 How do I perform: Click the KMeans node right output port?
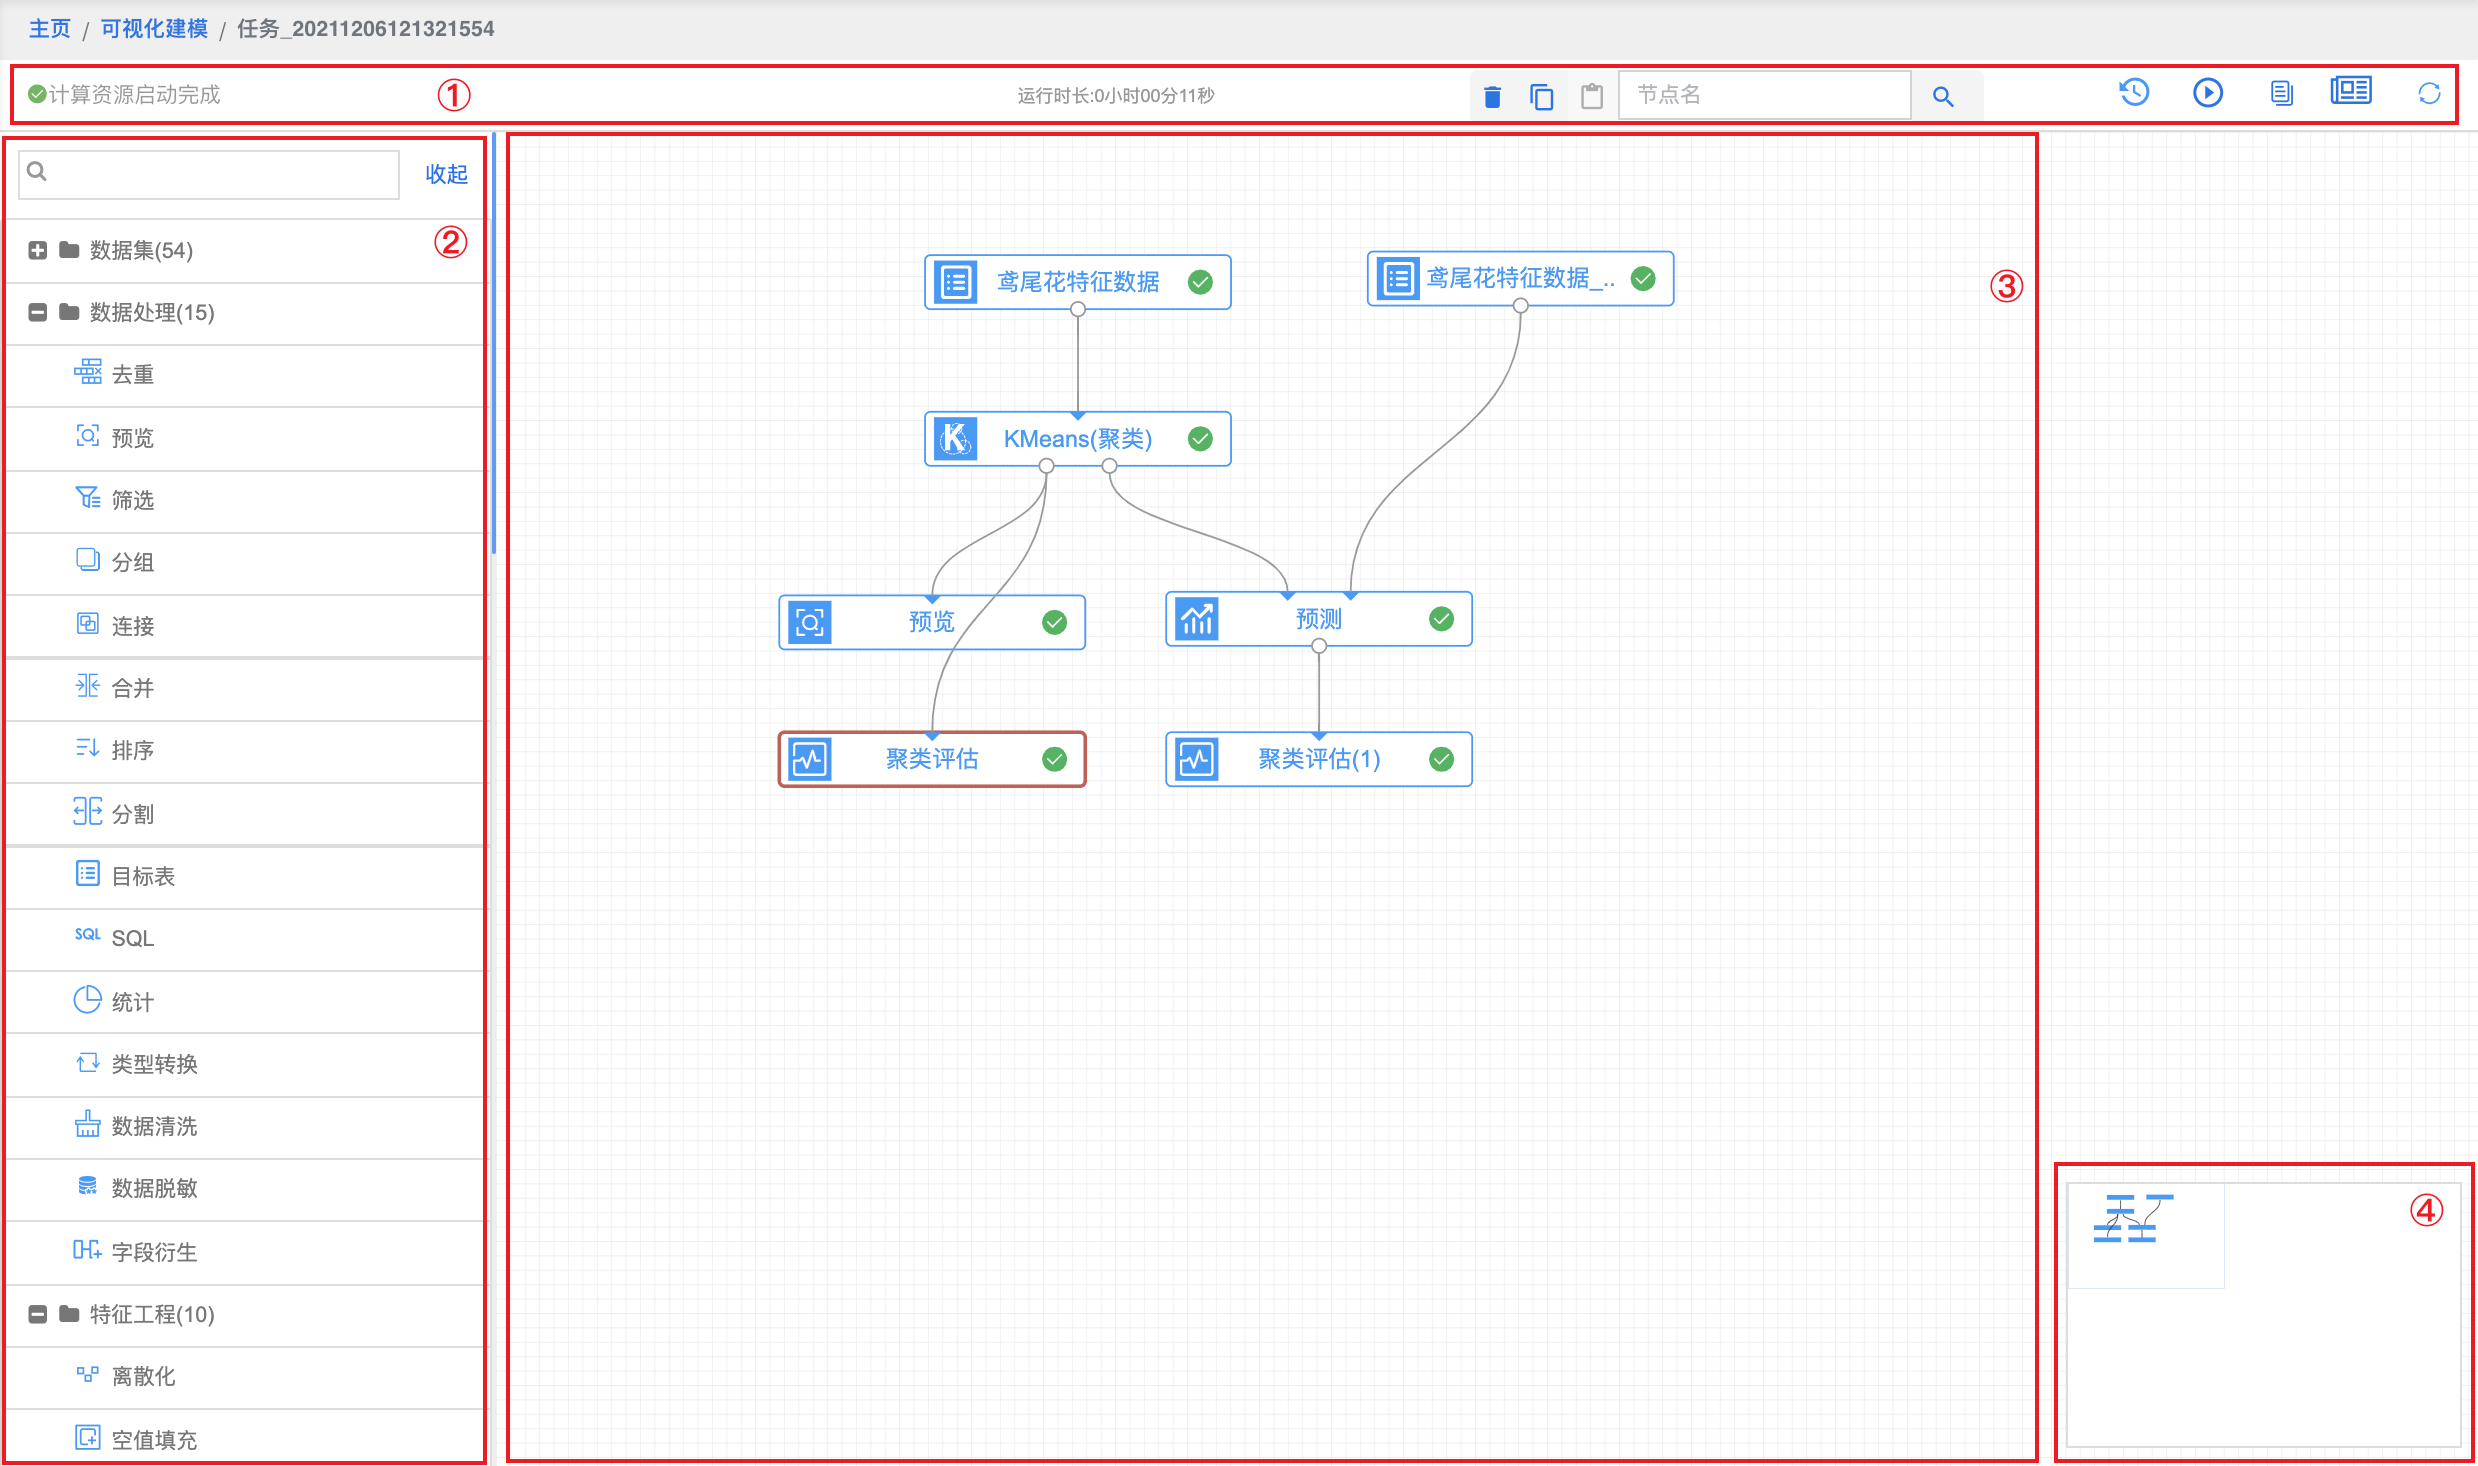1109,466
